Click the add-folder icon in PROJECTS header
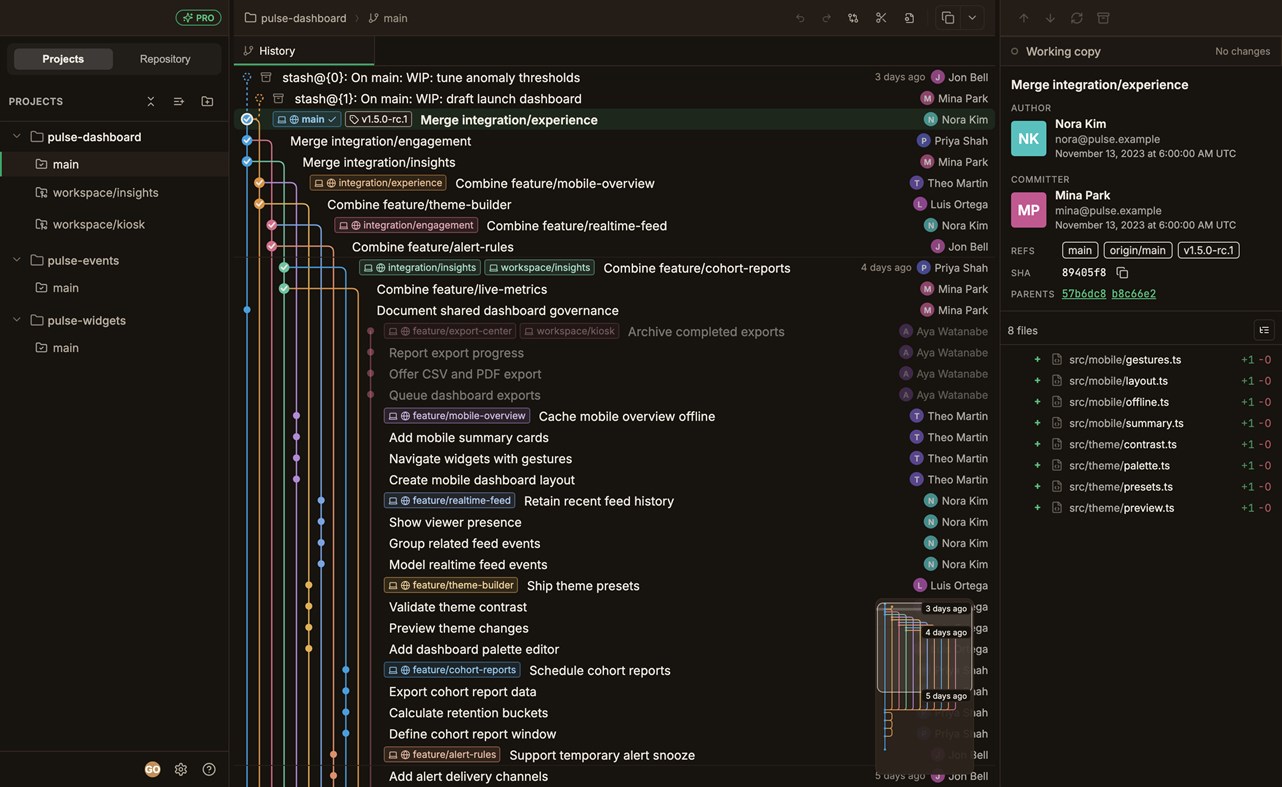This screenshot has height=787, width=1282. pos(207,101)
